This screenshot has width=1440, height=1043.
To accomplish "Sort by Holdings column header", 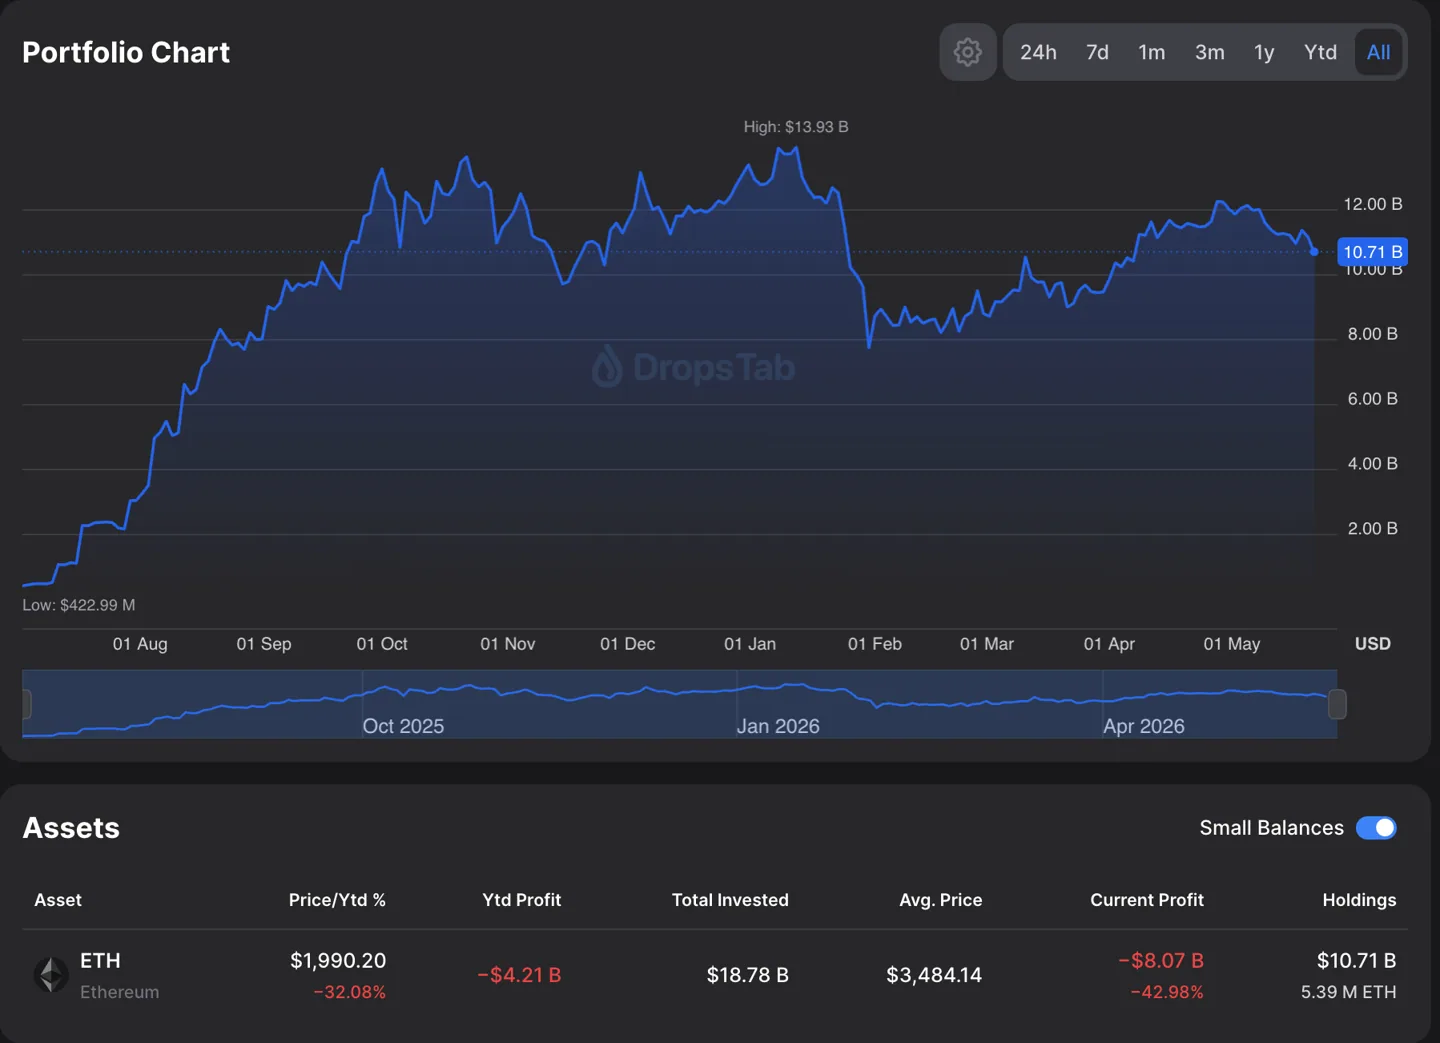I will (1359, 900).
